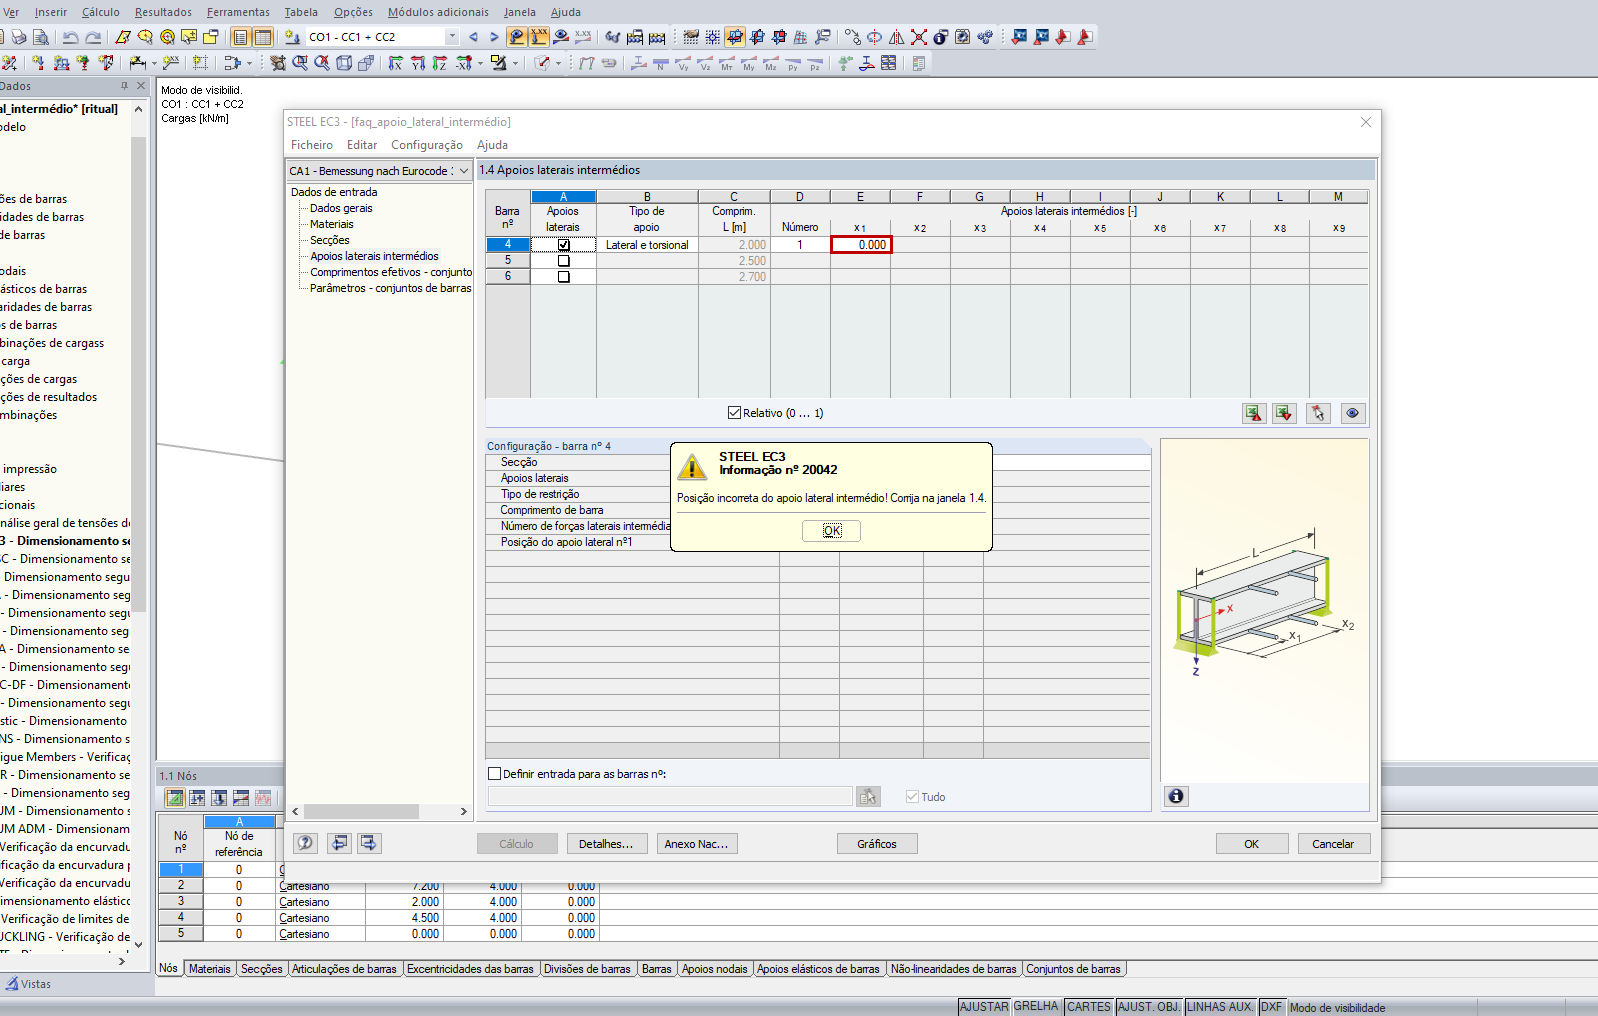Switch to the Materiais table tab
Viewport: 1598px width, 1016px height.
210,969
